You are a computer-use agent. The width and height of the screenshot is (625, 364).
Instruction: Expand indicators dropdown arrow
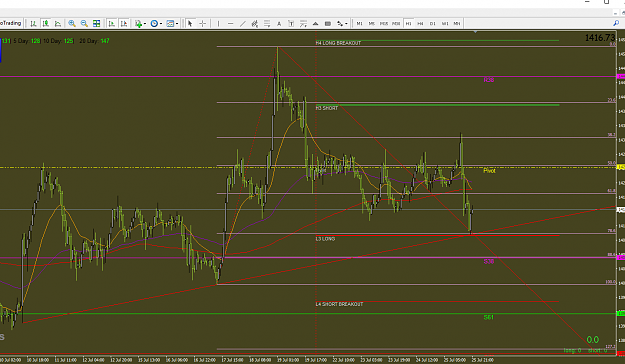tap(145, 24)
